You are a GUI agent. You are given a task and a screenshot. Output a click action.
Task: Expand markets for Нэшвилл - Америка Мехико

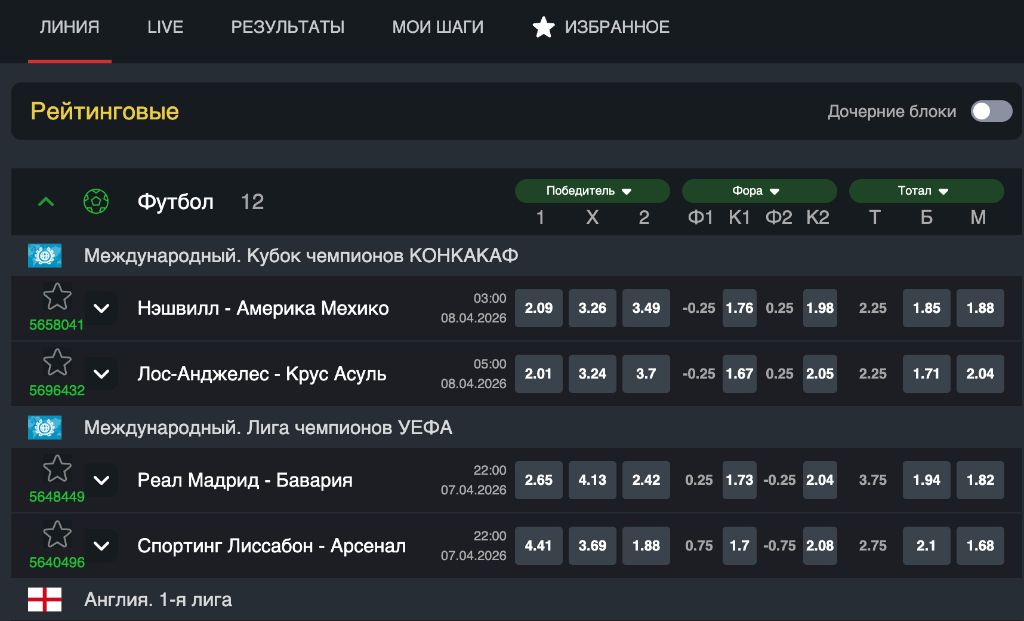[x=101, y=308]
